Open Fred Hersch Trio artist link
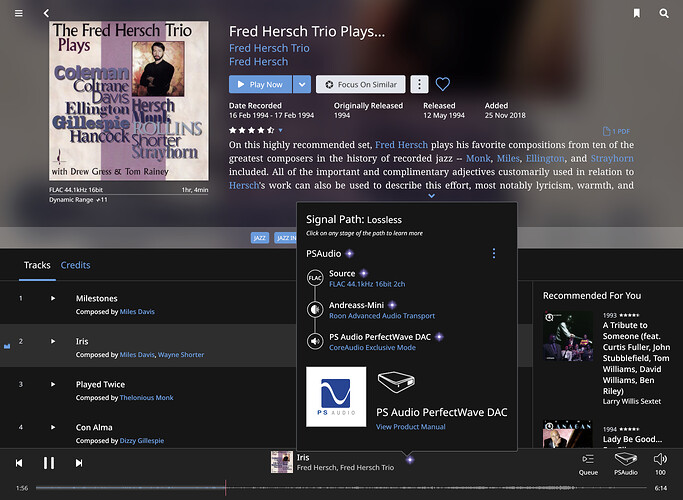 click(x=269, y=48)
